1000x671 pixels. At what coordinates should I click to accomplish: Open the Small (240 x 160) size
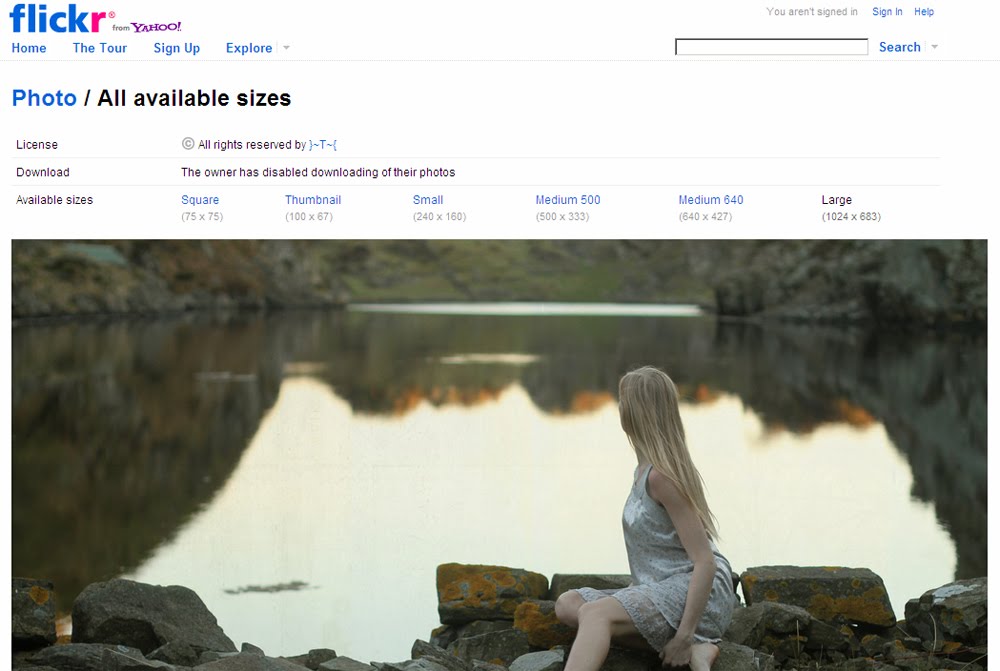tap(428, 199)
